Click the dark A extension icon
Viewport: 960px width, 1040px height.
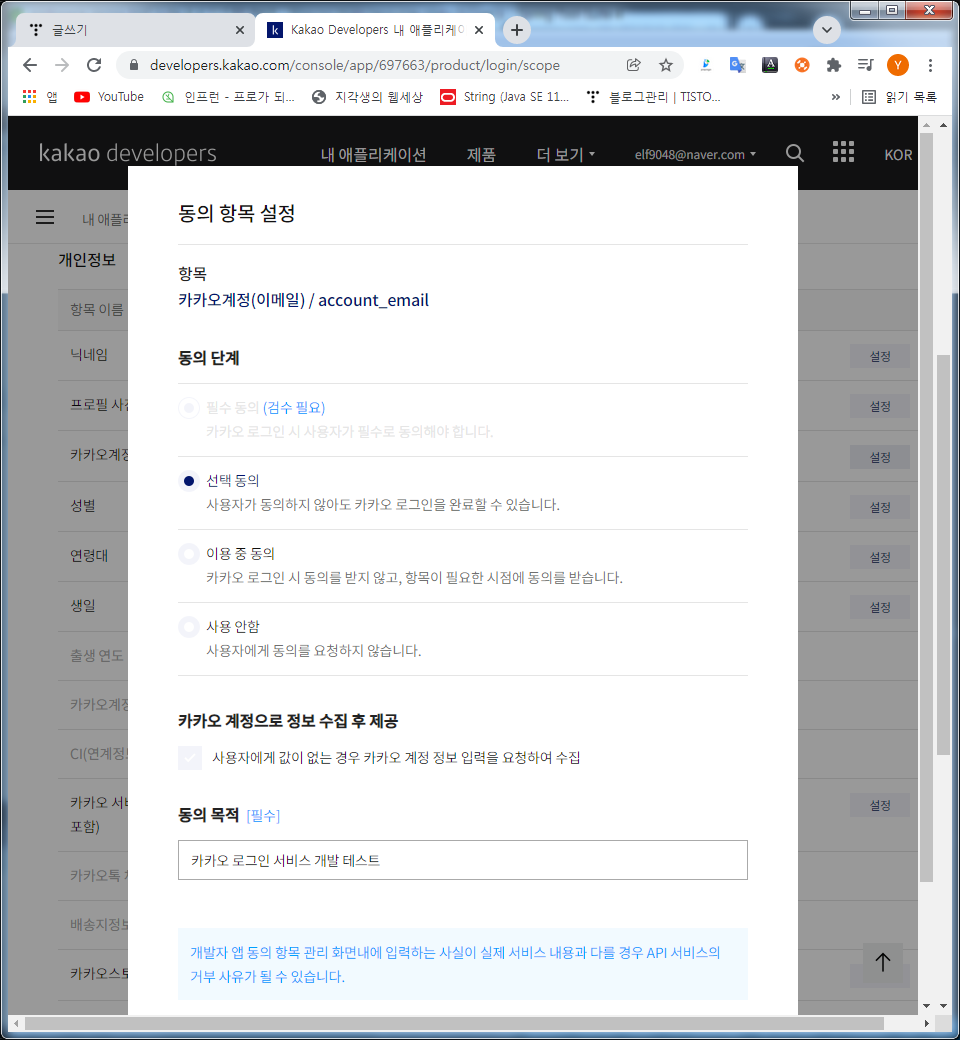(770, 65)
